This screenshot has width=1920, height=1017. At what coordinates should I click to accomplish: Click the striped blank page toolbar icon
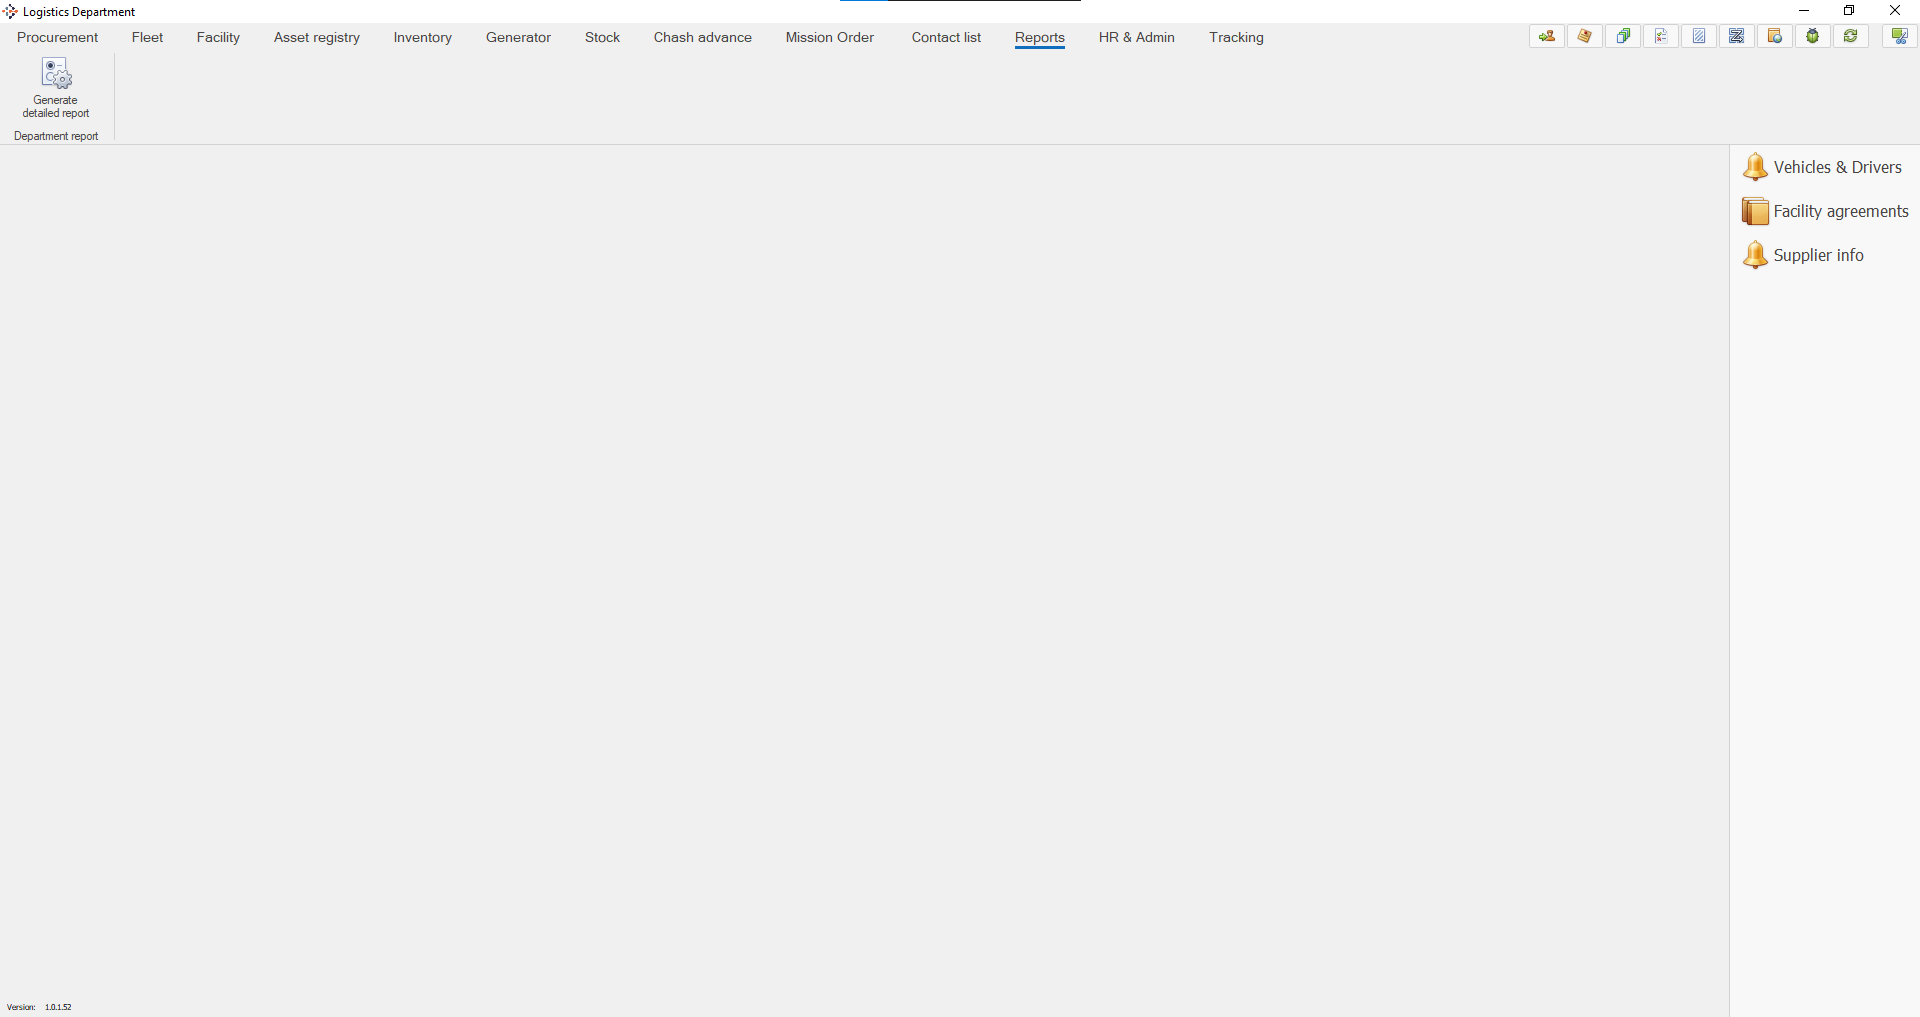tap(1698, 37)
